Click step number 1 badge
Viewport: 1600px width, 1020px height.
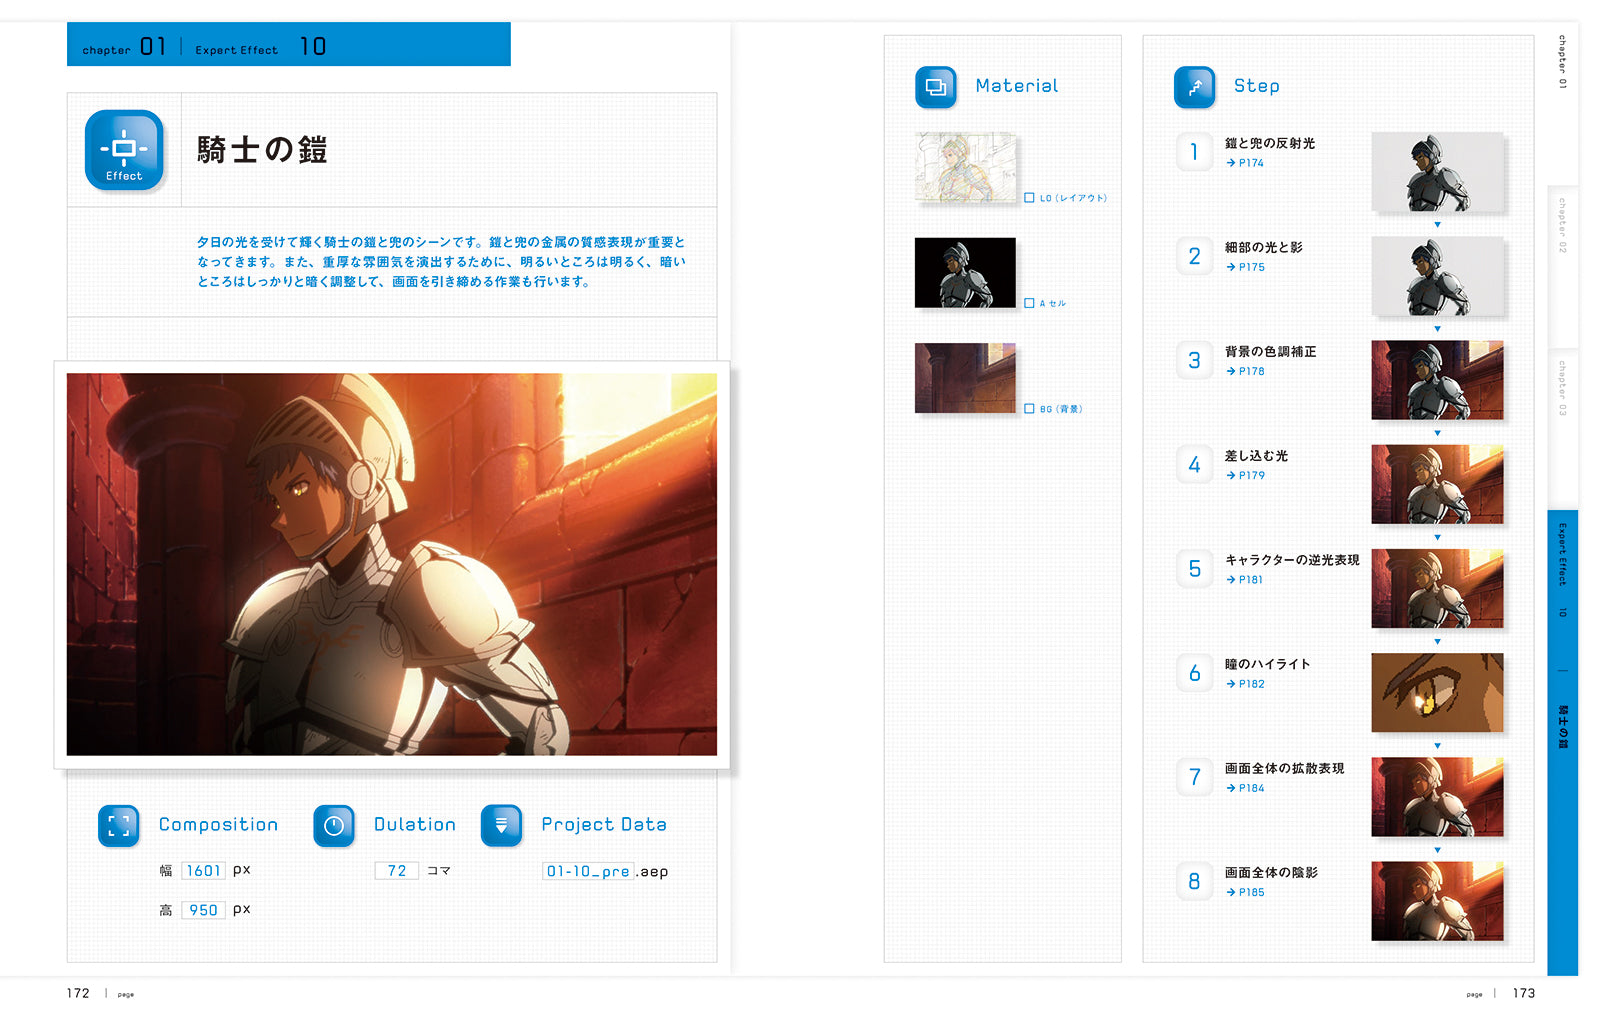click(1194, 152)
